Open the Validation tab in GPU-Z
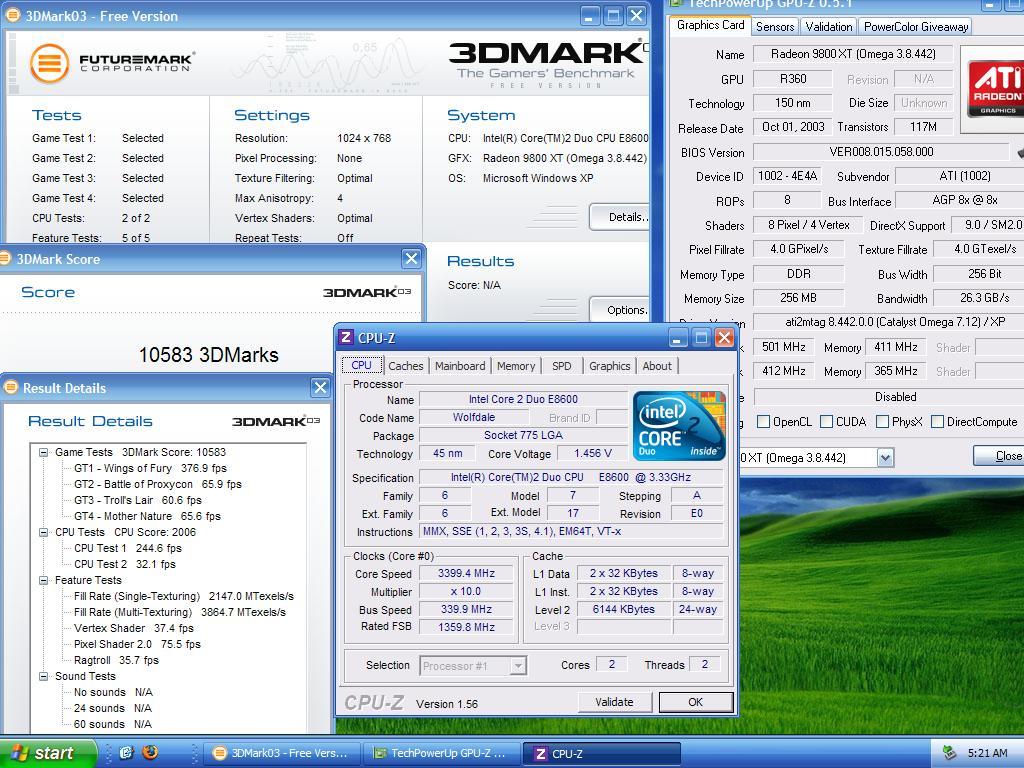1024x768 pixels. [x=828, y=27]
